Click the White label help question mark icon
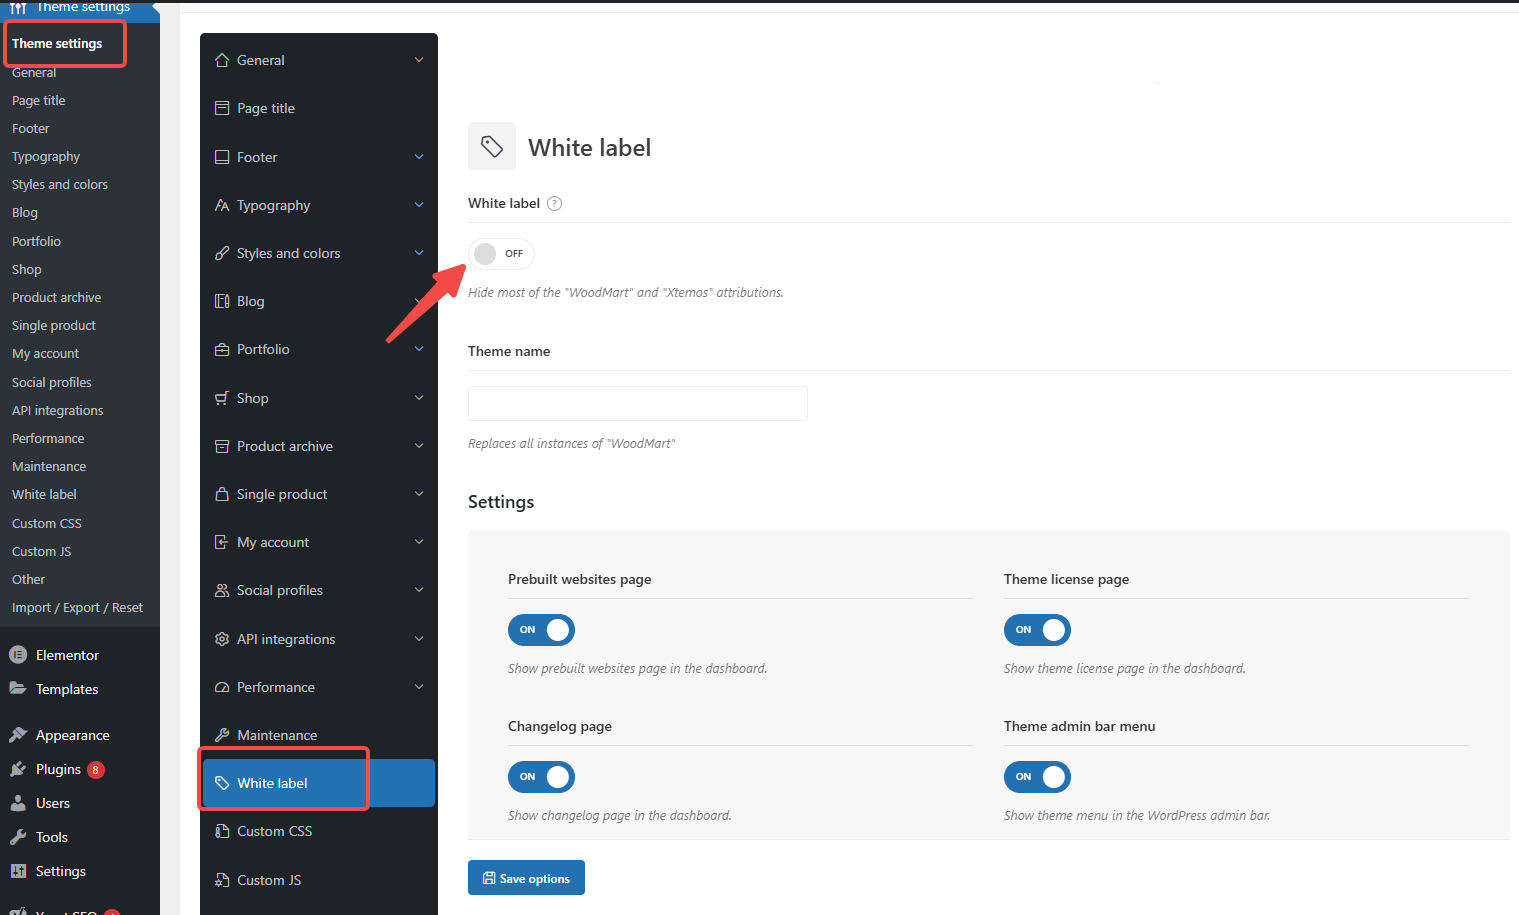 pos(555,204)
